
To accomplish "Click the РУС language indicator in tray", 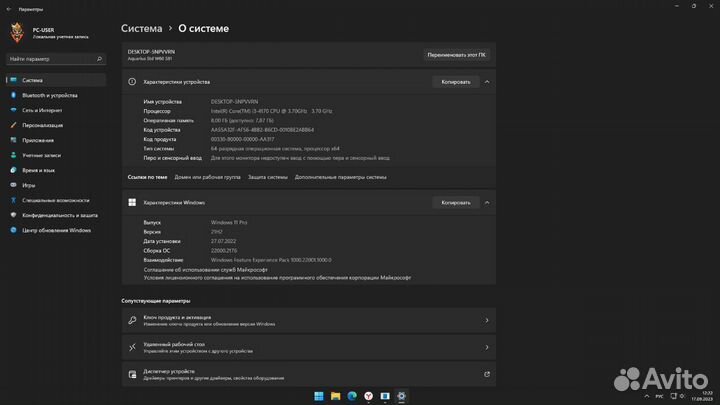I will (x=659, y=396).
